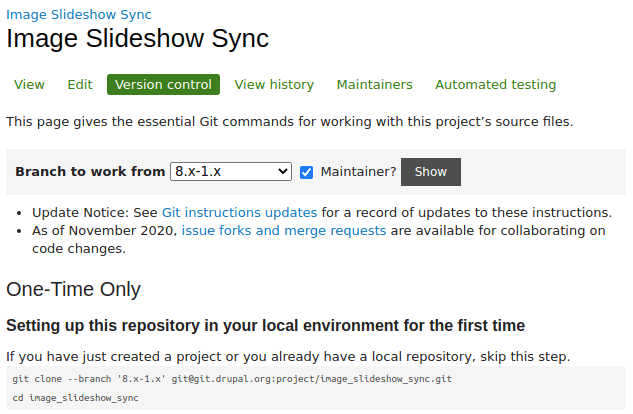Go to the View history tab
Viewport: 633px width, 414px height.
pos(274,85)
